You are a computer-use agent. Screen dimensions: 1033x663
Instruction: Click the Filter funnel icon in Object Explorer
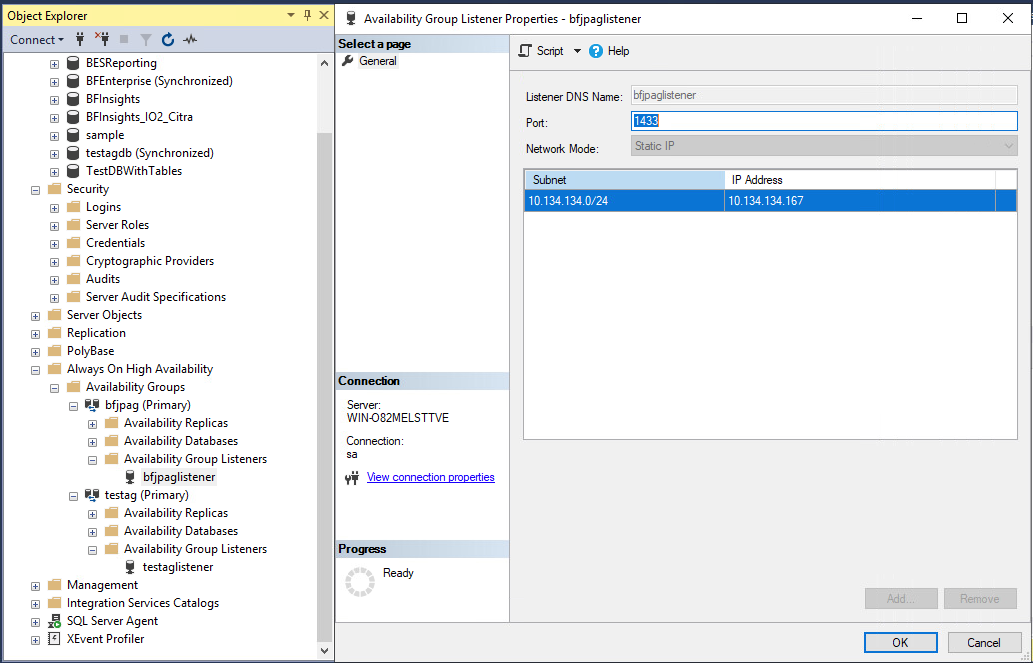point(146,40)
